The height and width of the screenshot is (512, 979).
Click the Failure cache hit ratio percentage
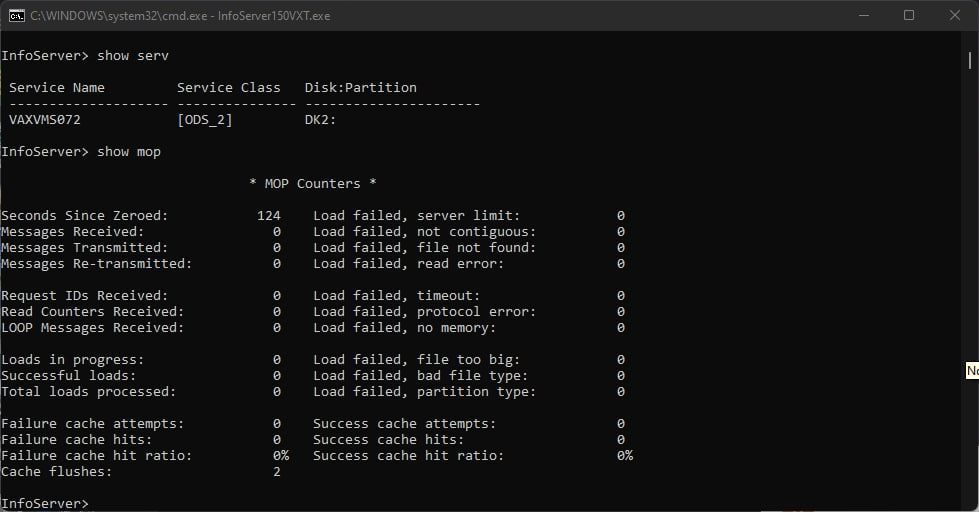coord(280,455)
